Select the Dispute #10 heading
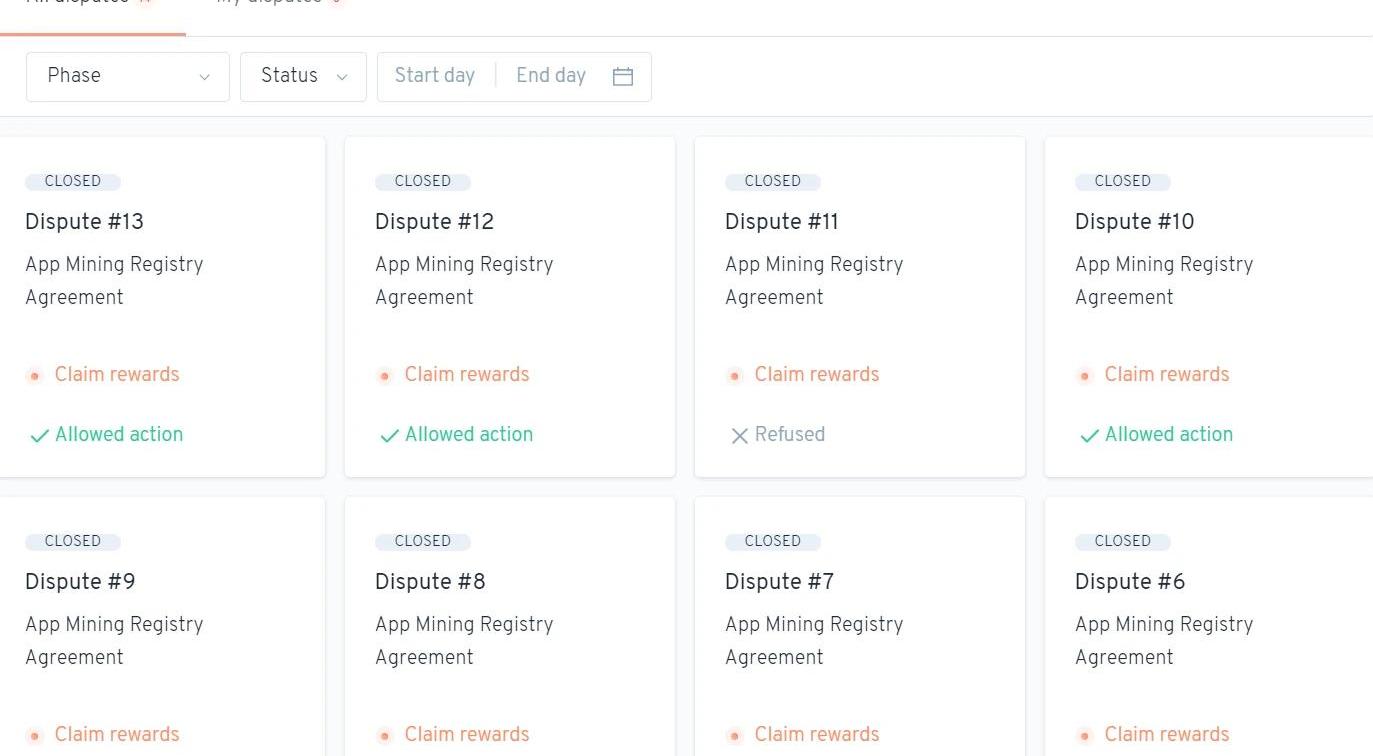Image resolution: width=1373 pixels, height=756 pixels. [x=1135, y=222]
